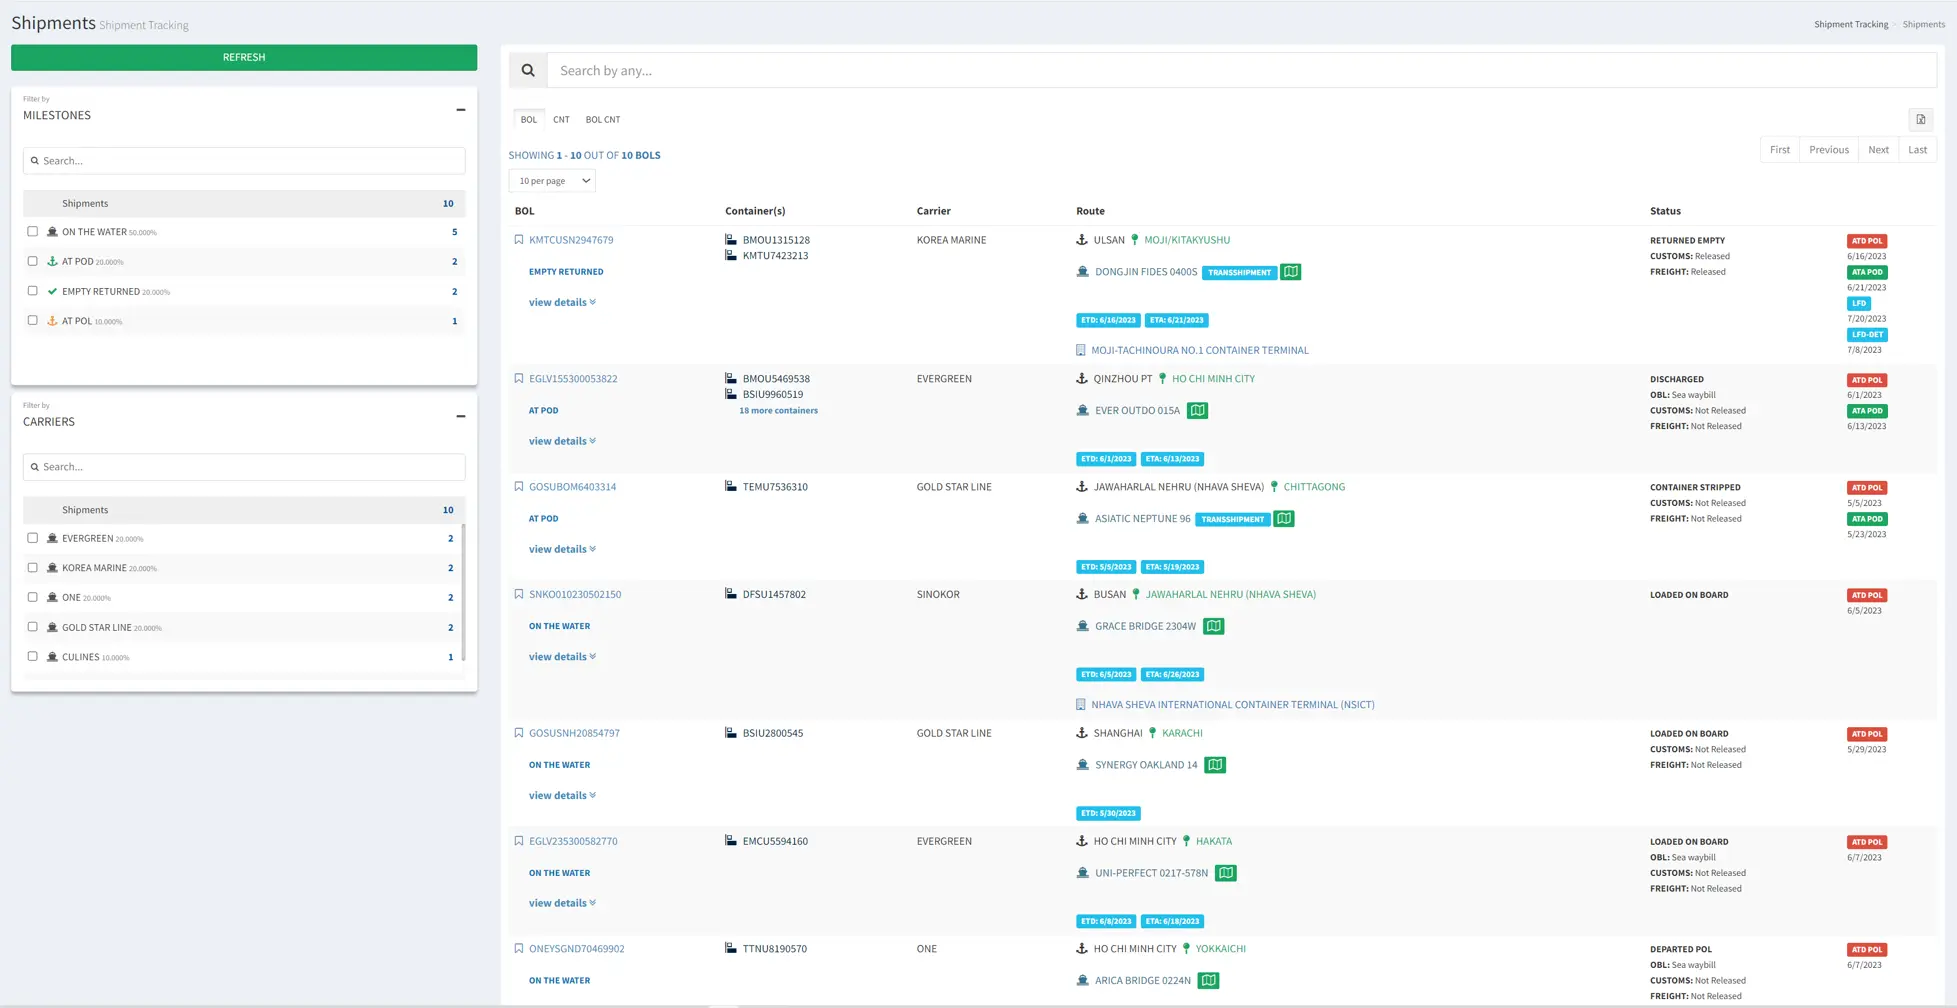Image resolution: width=1957 pixels, height=1008 pixels.
Task: Bookmark shipment ONEYSGND70469902
Action: click(x=518, y=949)
